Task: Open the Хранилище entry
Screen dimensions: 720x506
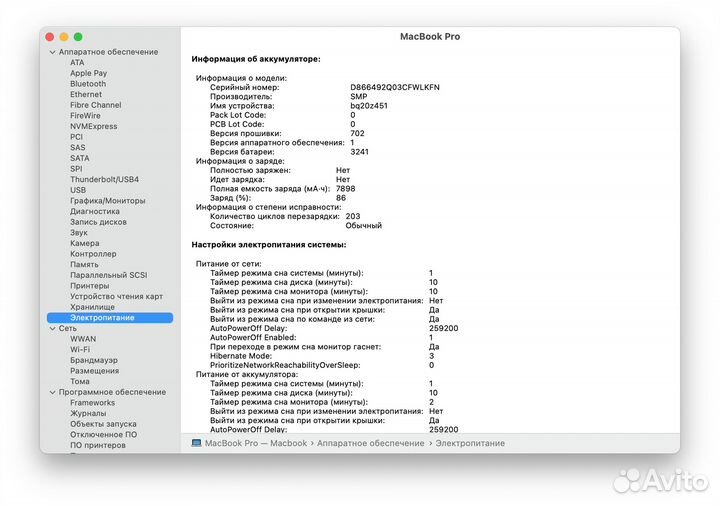Action: (92, 307)
